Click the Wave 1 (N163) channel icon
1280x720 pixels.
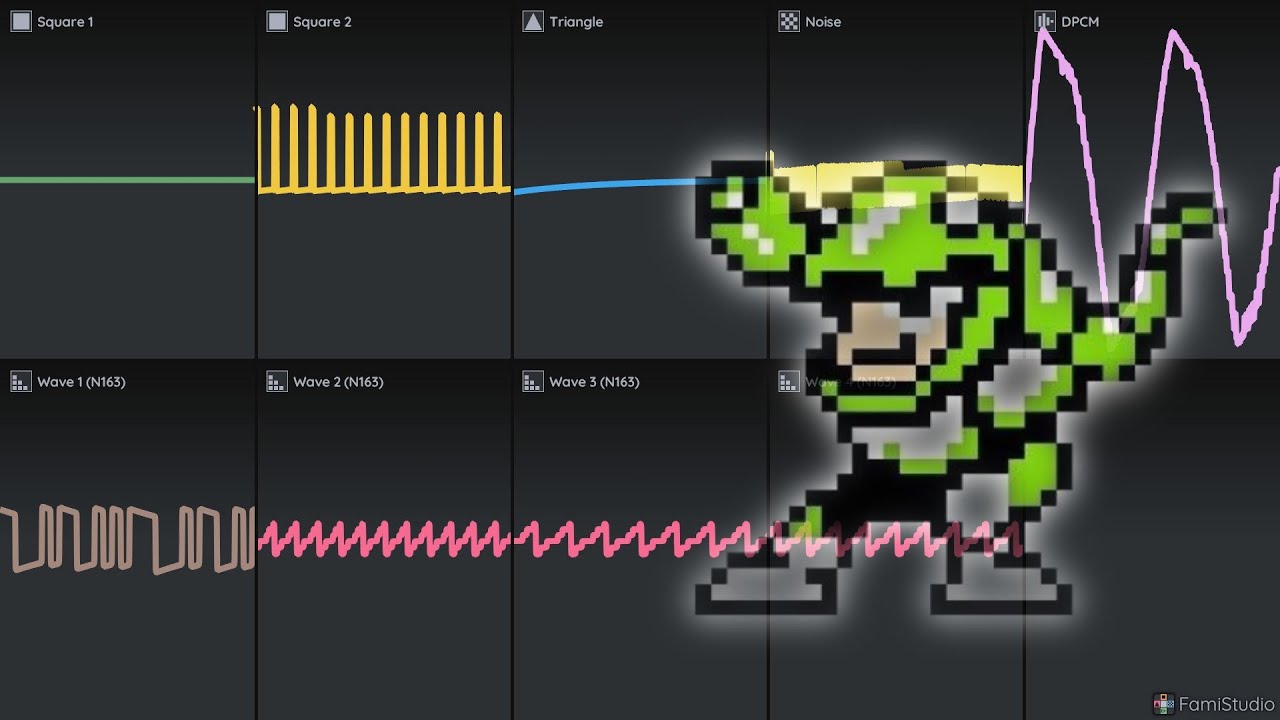(x=21, y=381)
